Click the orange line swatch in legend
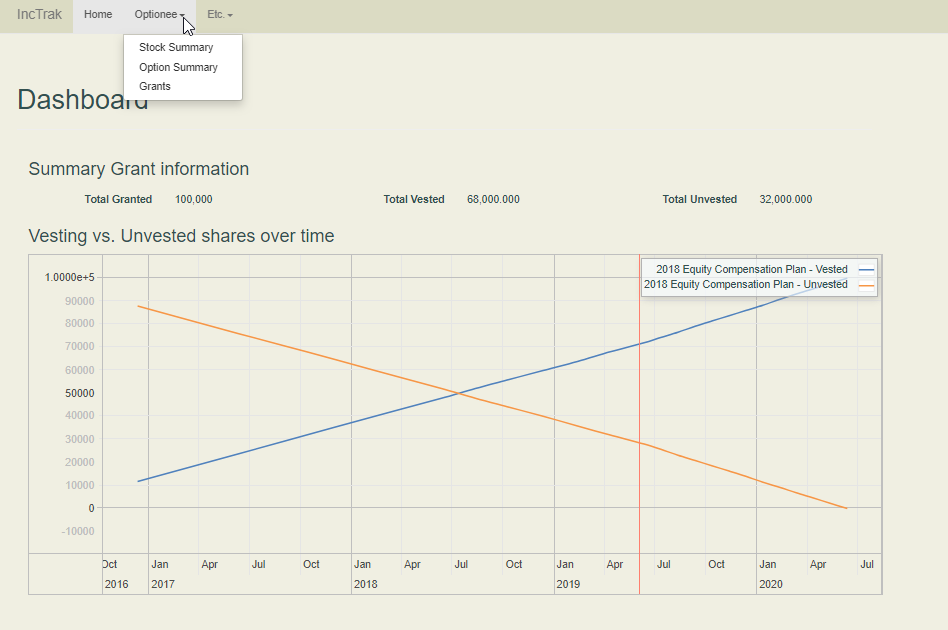This screenshot has width=948, height=630. pyautogui.click(x=866, y=285)
